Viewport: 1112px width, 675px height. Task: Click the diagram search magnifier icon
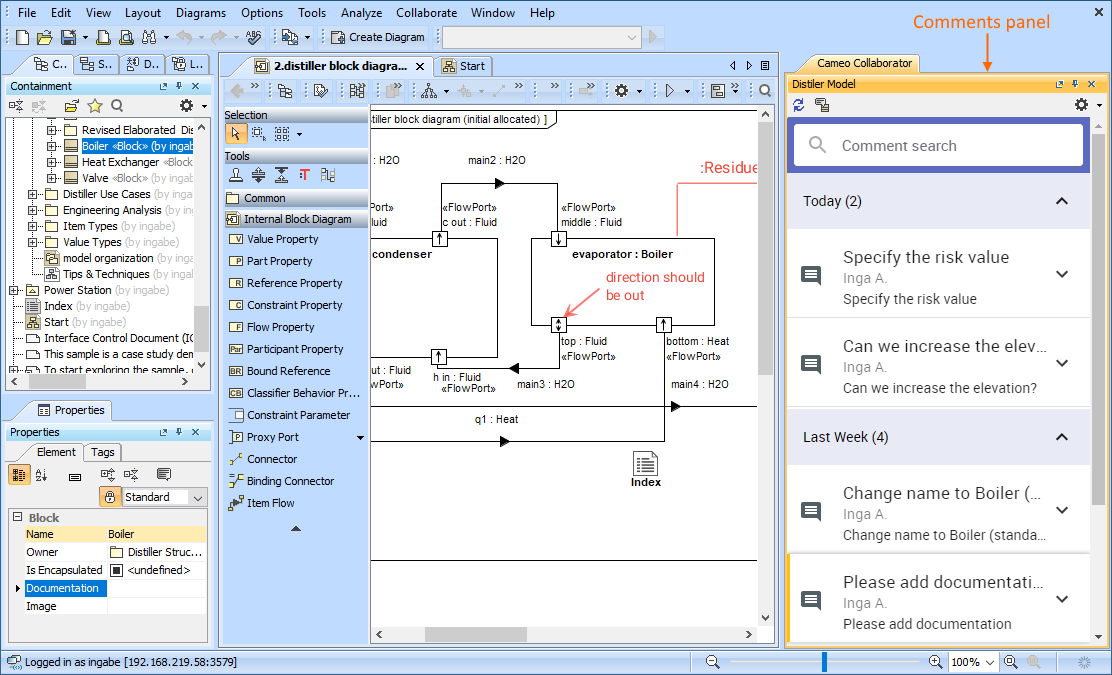(765, 91)
